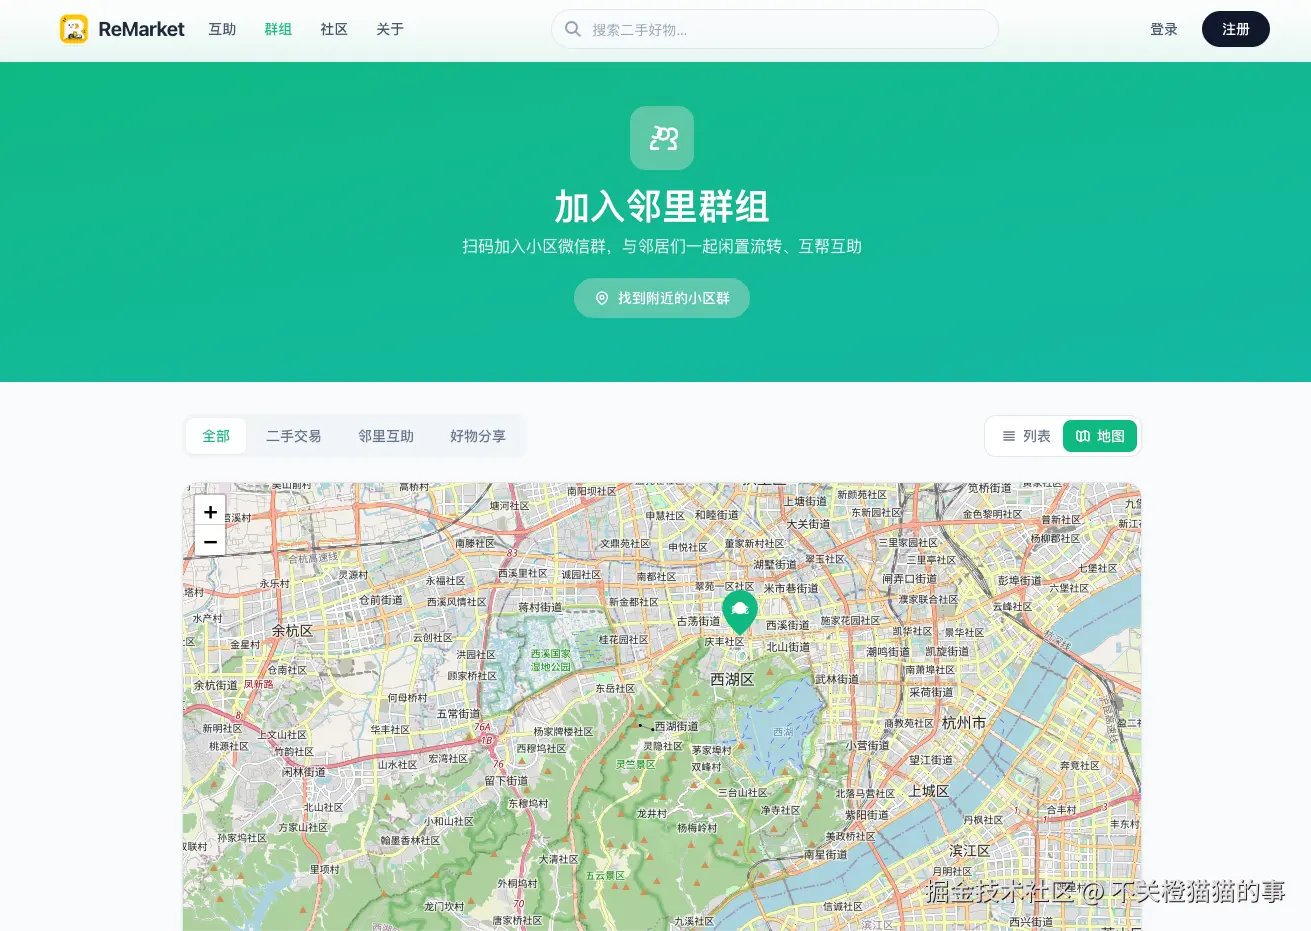Image resolution: width=1311 pixels, height=931 pixels.
Task: Click 西溪国家湿地公园 label on map
Action: [x=551, y=660]
